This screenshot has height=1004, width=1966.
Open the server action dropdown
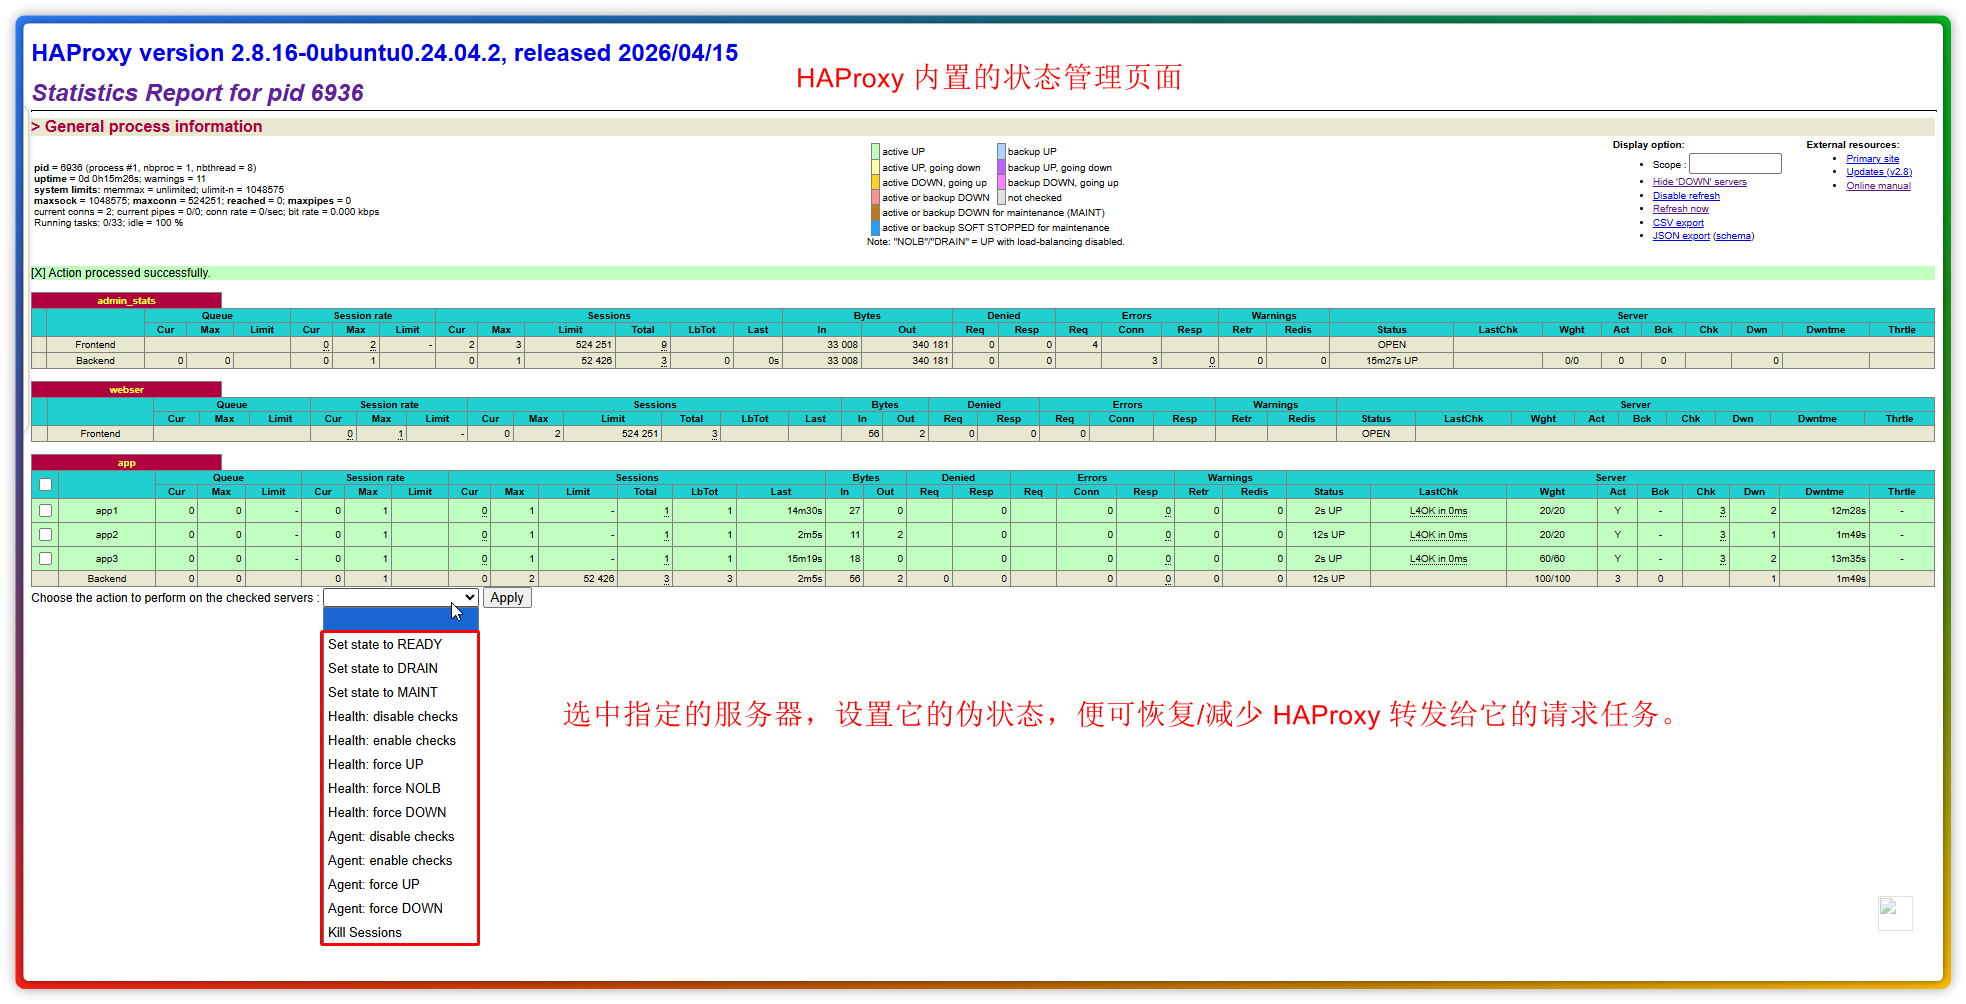pyautogui.click(x=400, y=598)
